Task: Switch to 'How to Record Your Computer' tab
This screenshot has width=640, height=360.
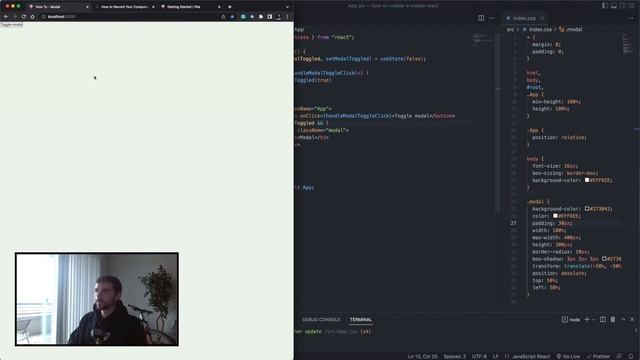Action: point(124,7)
